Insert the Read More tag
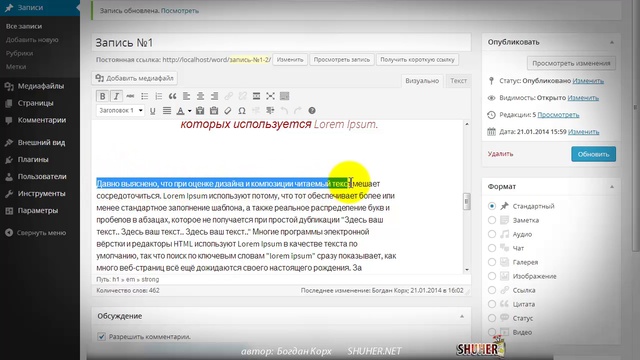The height and width of the screenshot is (360, 640). (256, 96)
